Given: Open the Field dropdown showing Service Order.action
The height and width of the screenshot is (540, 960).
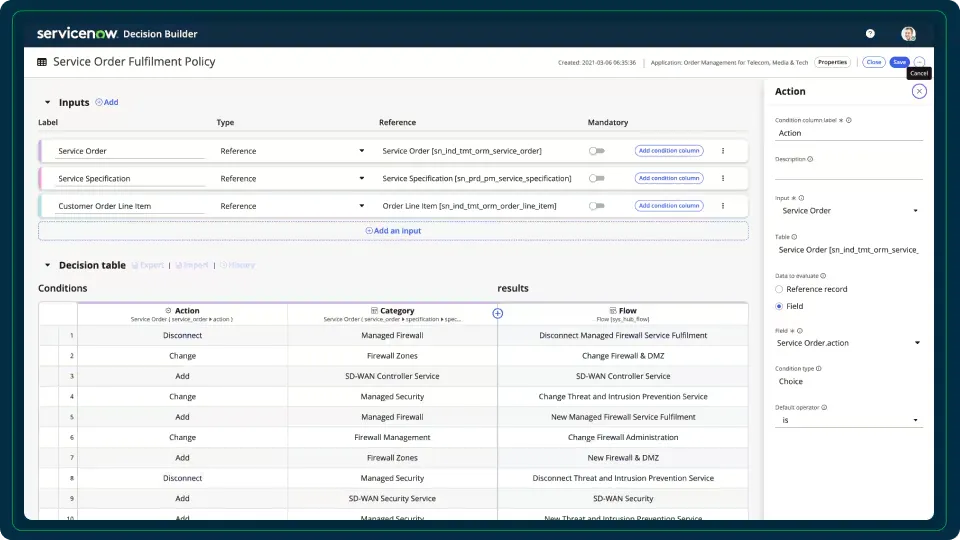Looking at the screenshot, I should click(x=849, y=343).
